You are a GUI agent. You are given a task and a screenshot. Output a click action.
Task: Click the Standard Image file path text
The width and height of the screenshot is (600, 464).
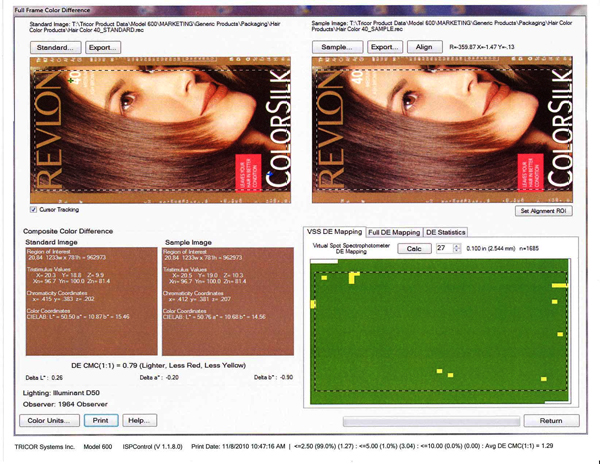[155, 27]
